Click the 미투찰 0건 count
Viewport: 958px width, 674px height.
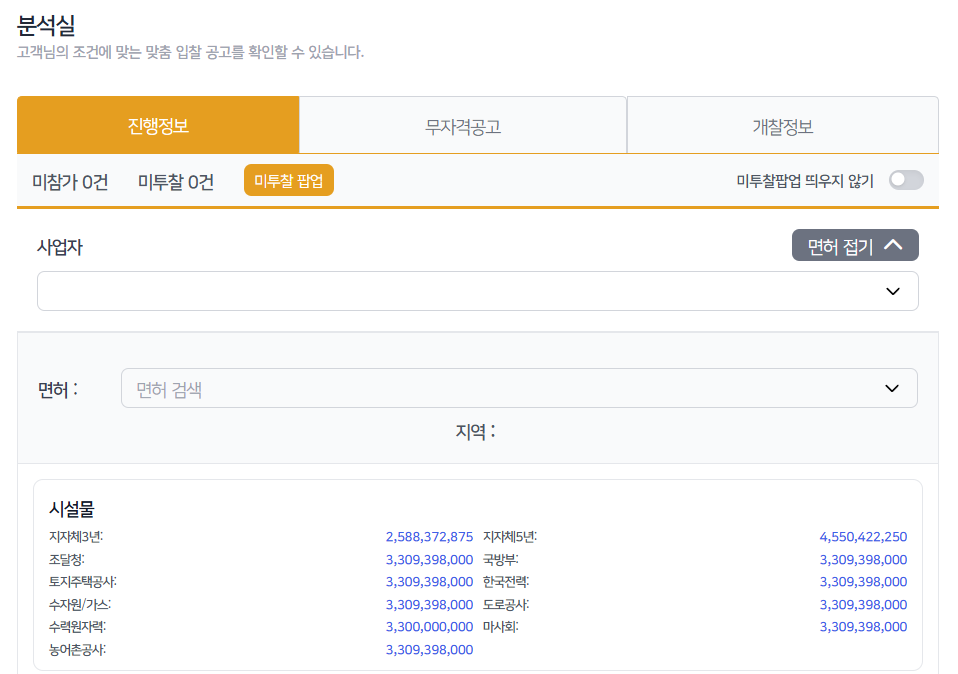click(175, 181)
